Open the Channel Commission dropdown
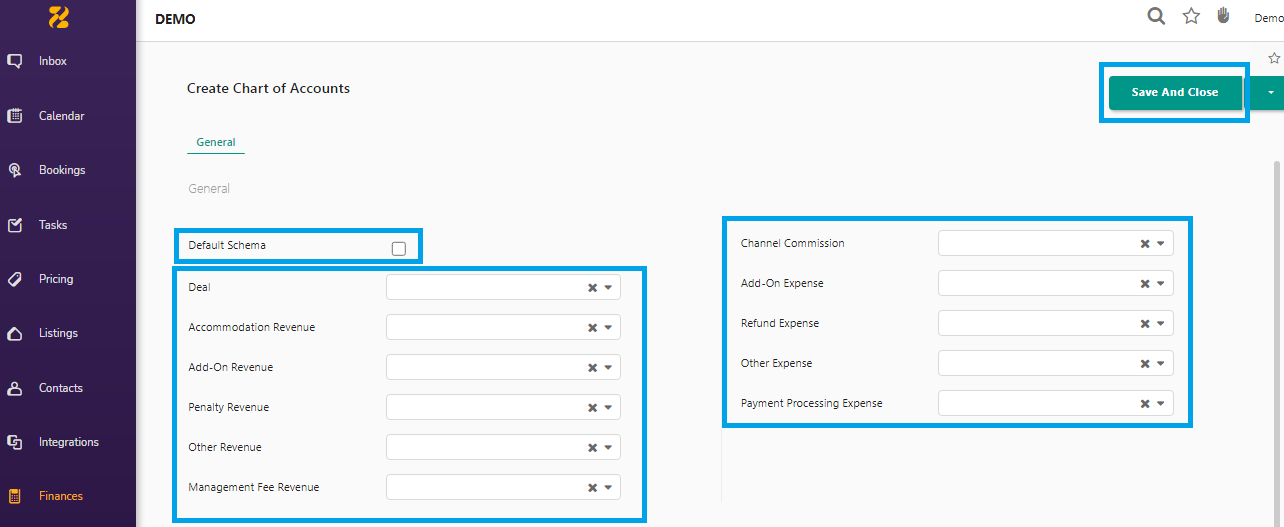This screenshot has height=527, width=1284. click(1055, 243)
